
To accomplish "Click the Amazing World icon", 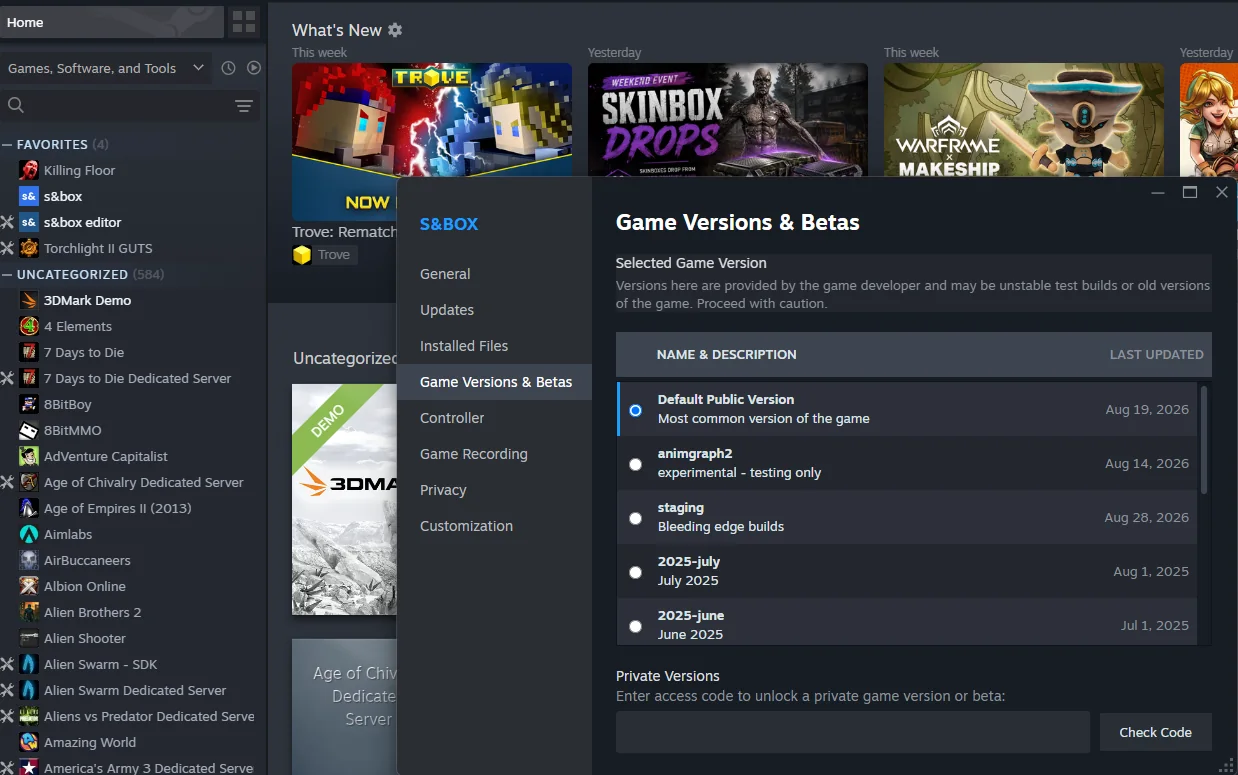I will (x=29, y=742).
